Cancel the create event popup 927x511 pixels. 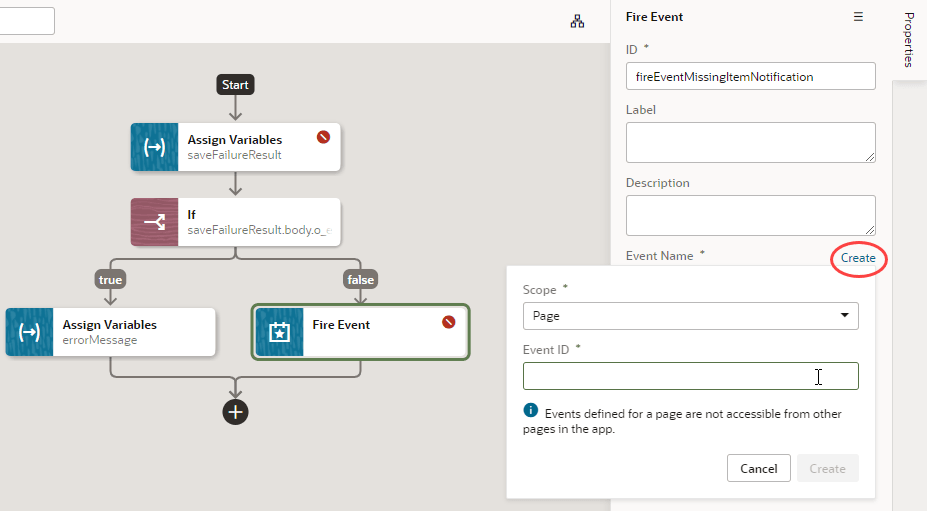tap(759, 468)
